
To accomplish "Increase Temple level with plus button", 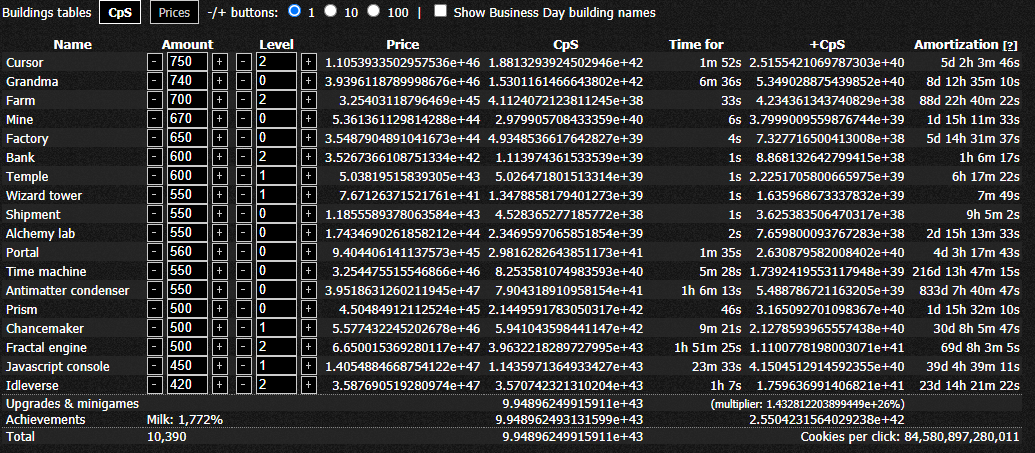I will point(308,177).
